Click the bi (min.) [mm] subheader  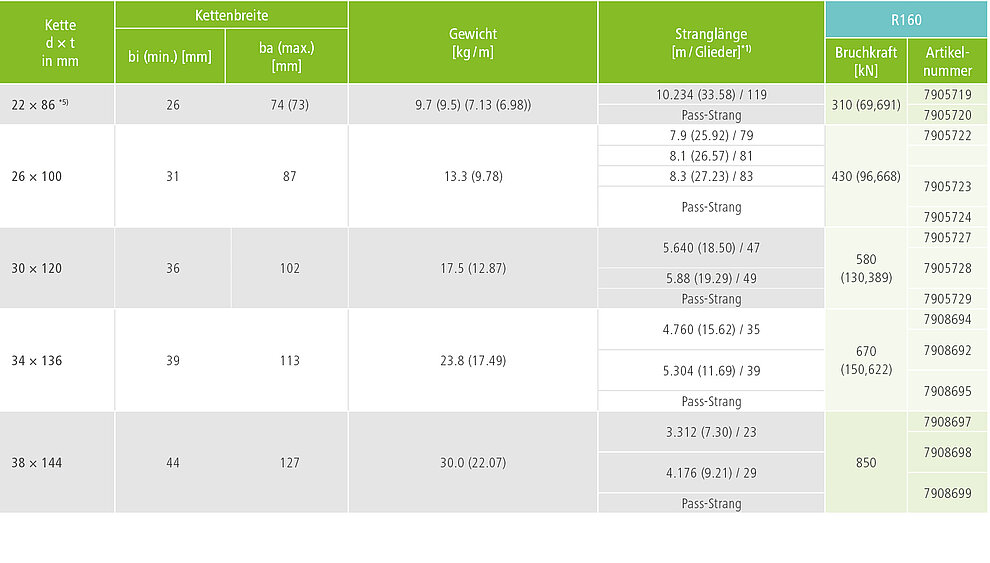(170, 56)
